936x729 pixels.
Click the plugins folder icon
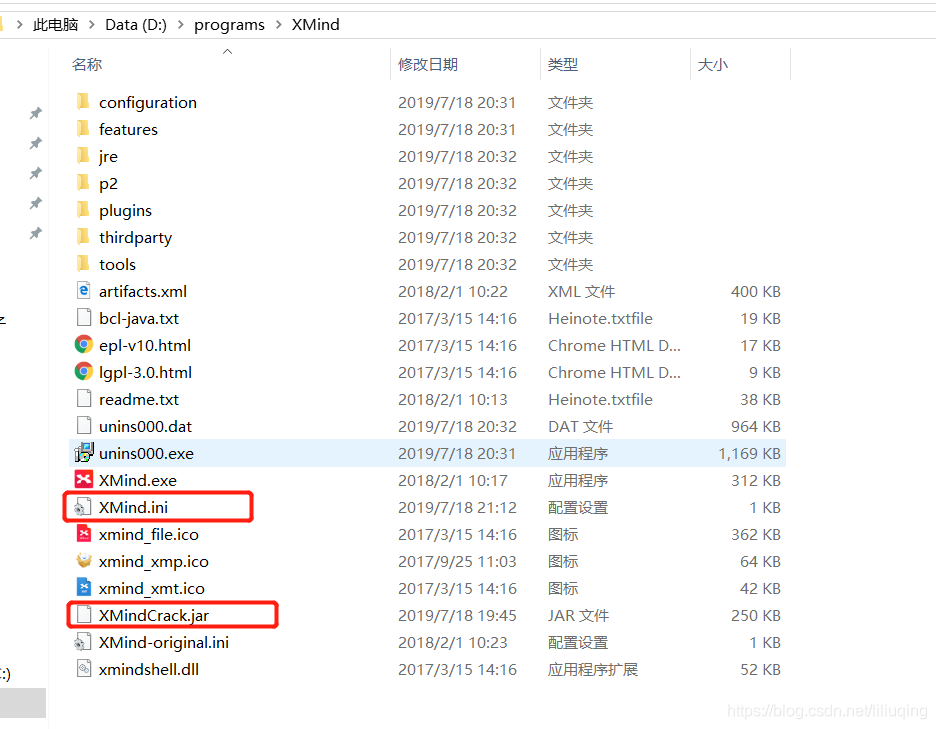(84, 210)
